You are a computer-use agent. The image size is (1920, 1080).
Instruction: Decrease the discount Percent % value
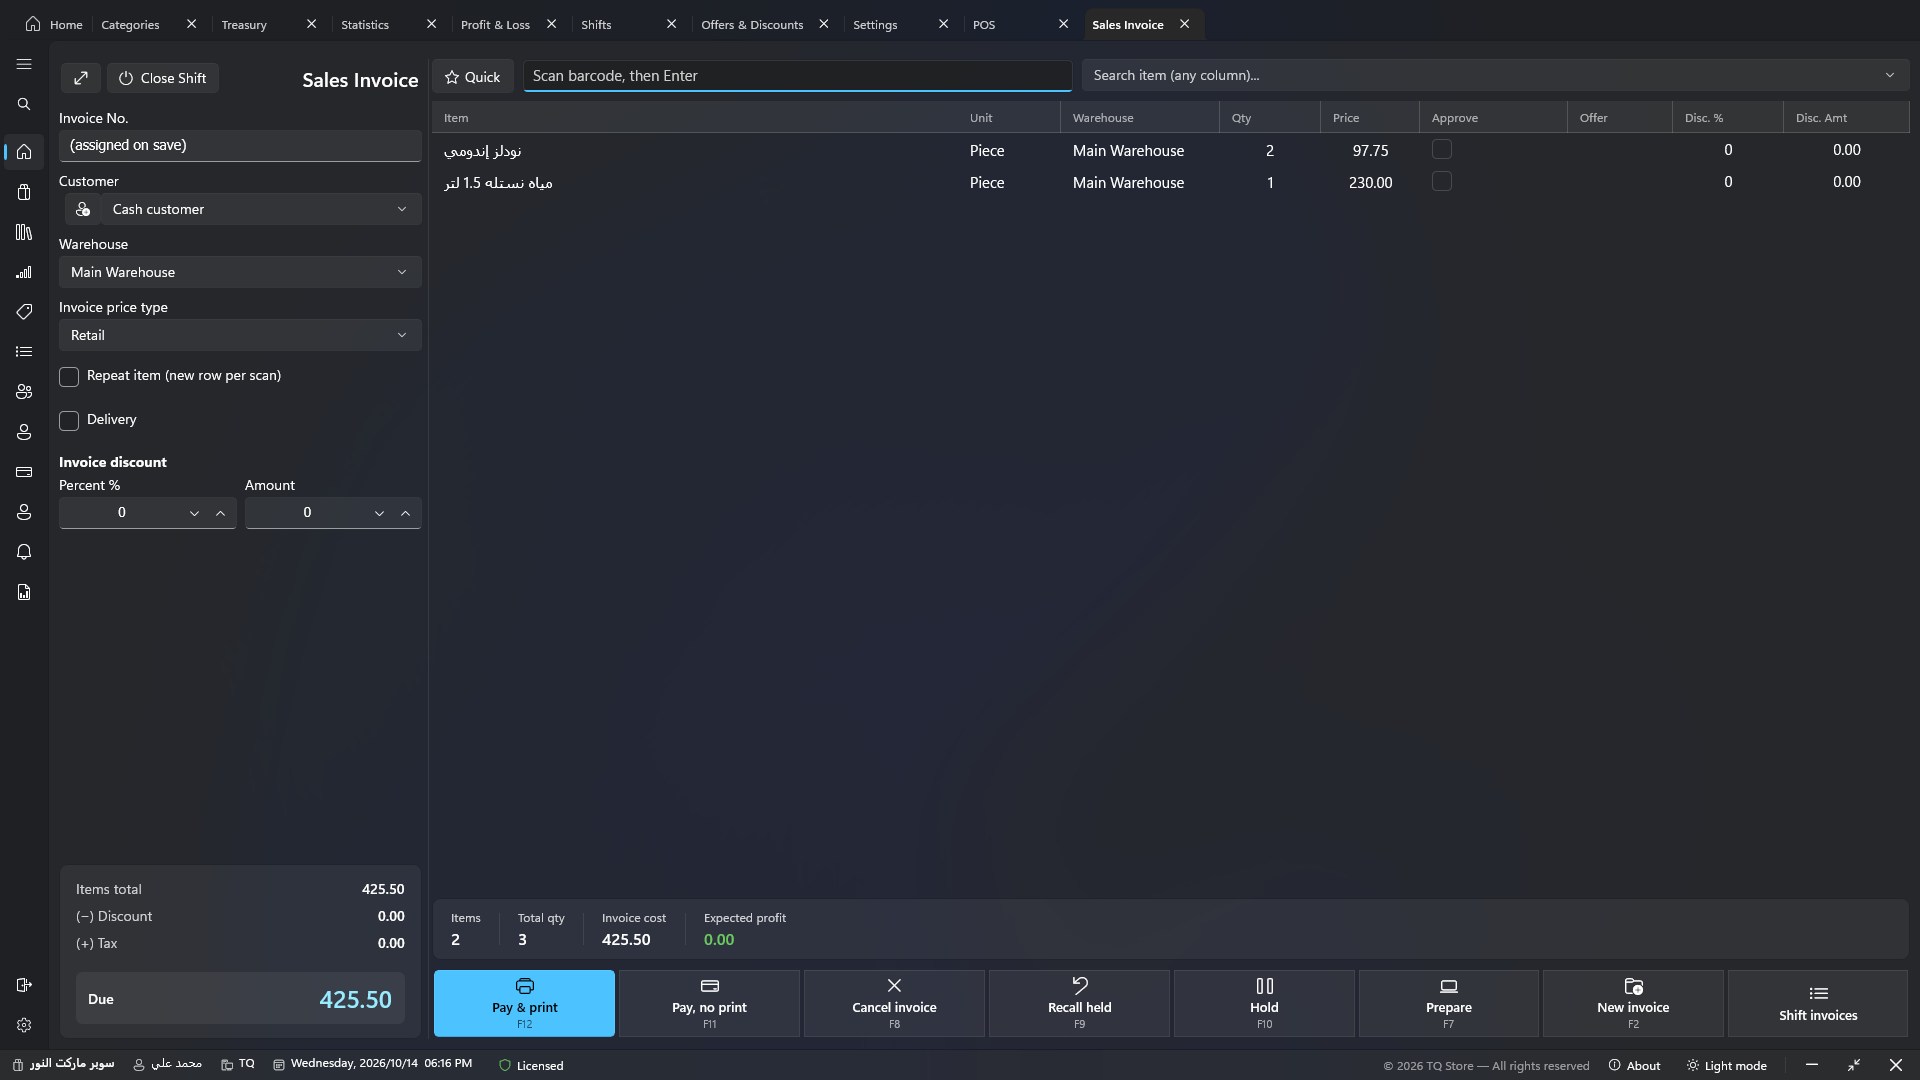click(194, 513)
